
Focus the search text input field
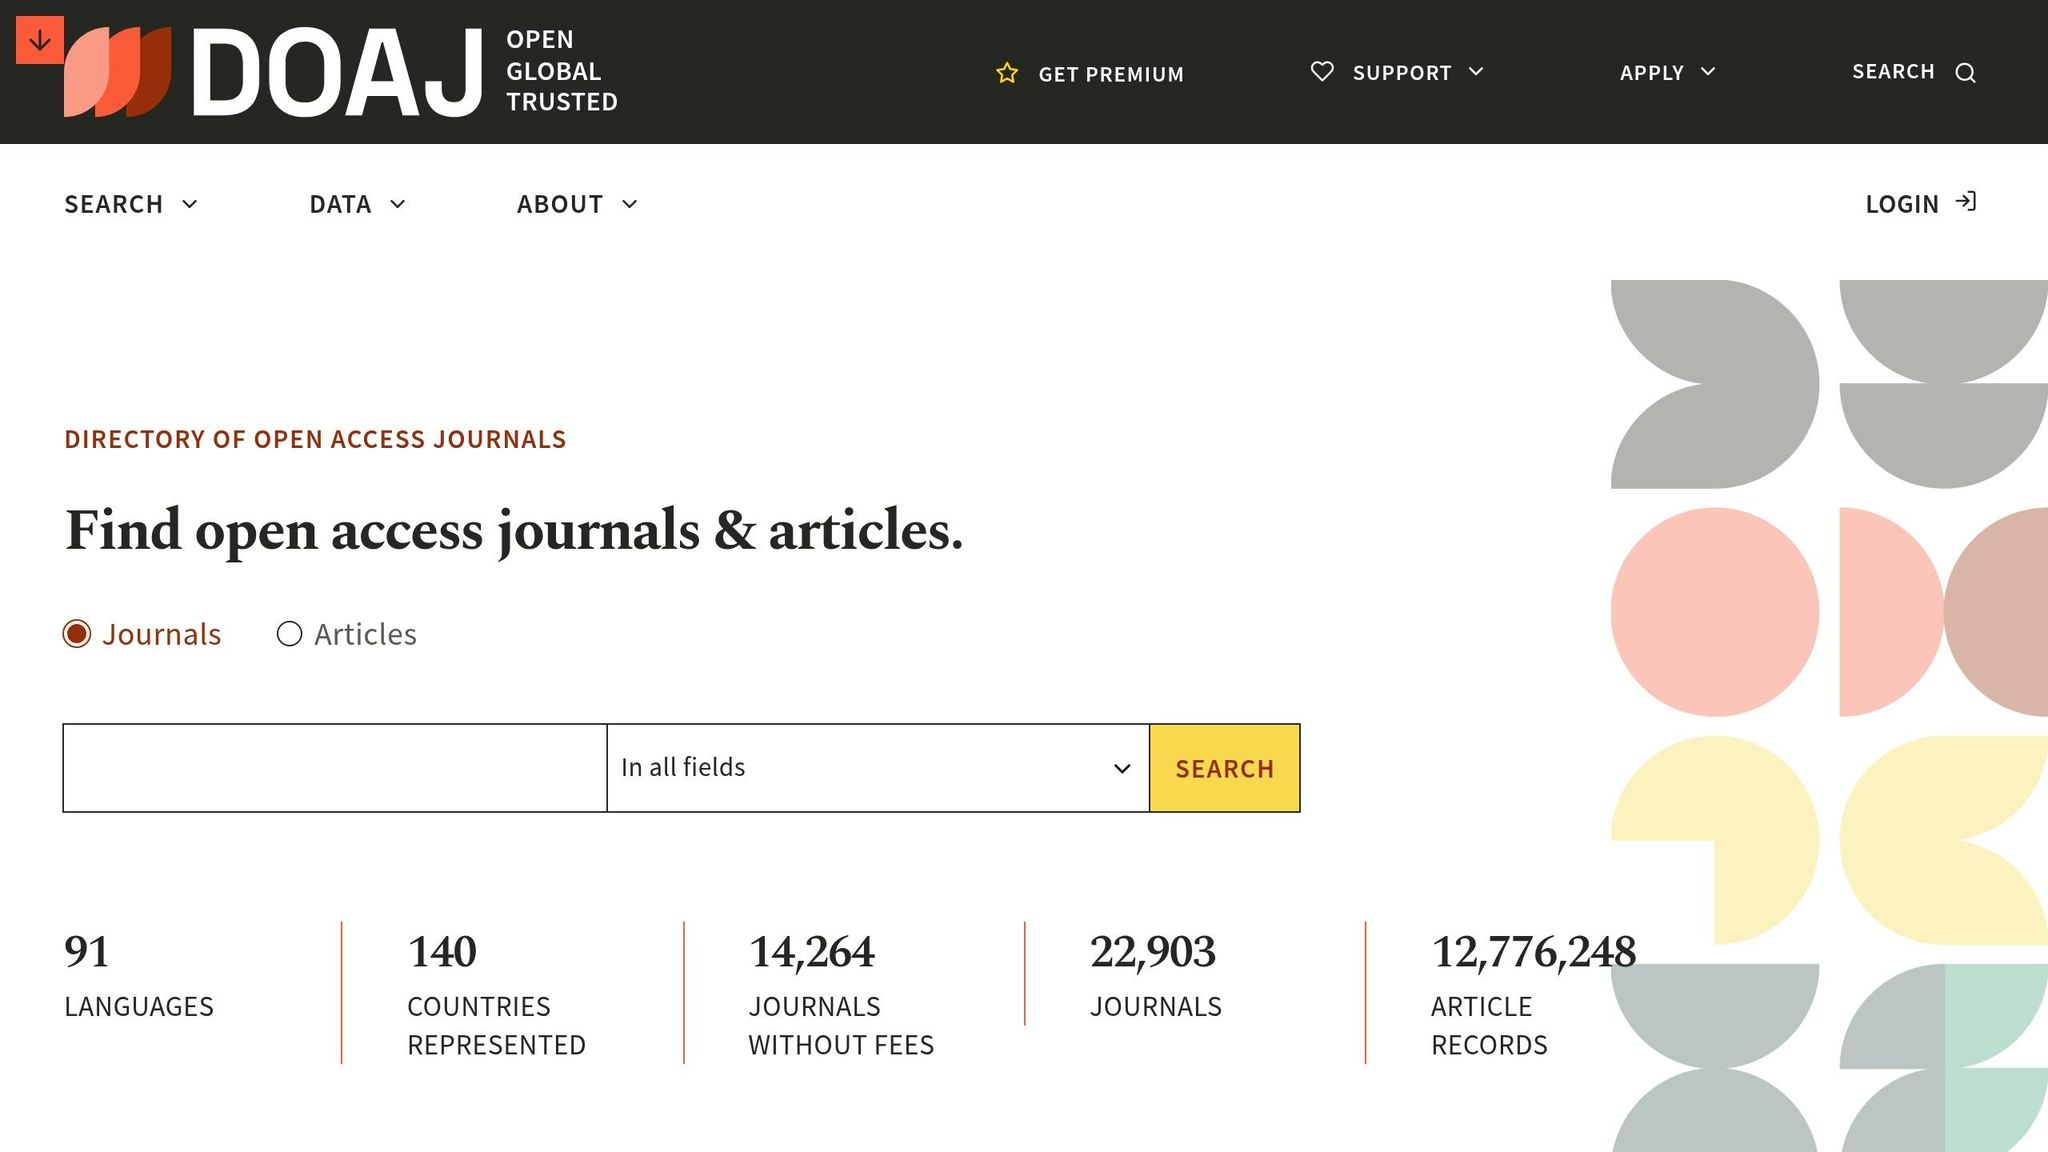tap(335, 768)
